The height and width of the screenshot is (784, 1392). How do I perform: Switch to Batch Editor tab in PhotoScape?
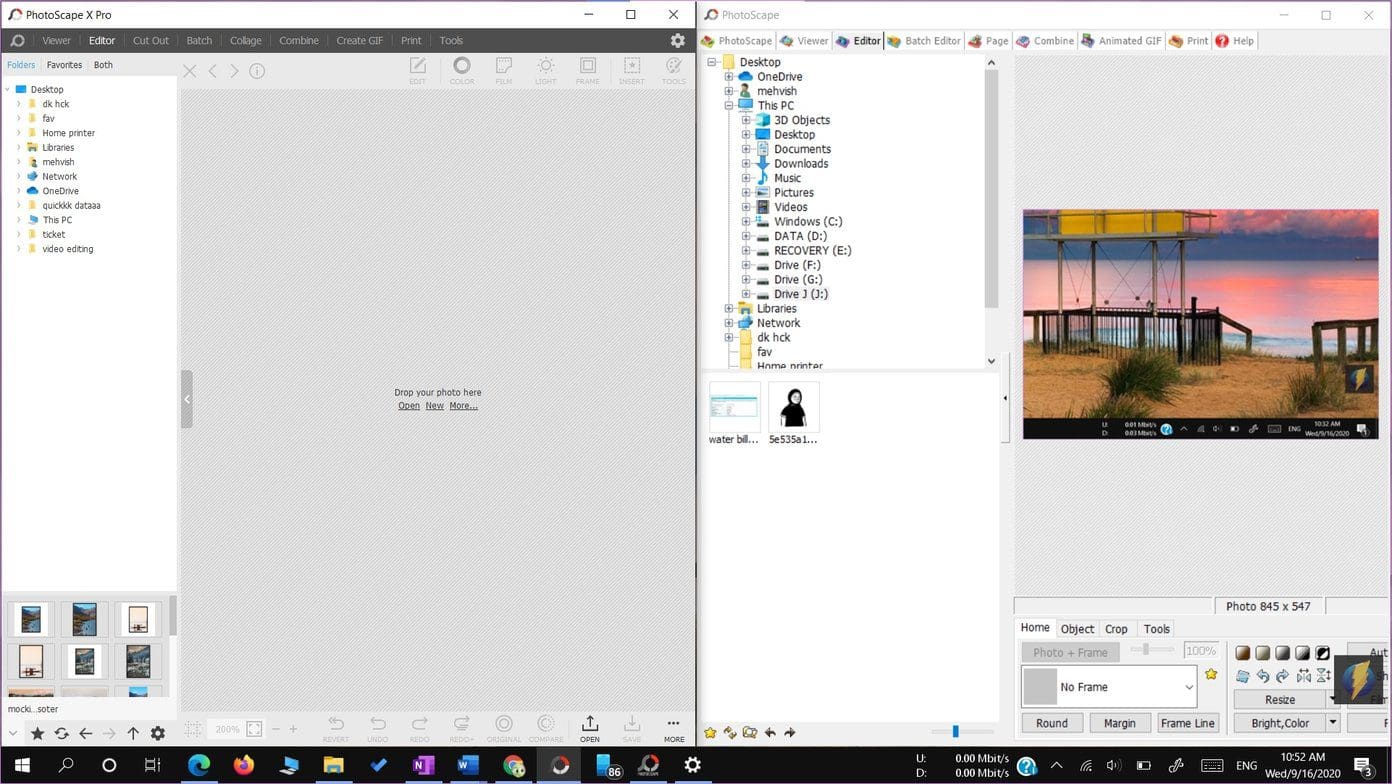(924, 41)
